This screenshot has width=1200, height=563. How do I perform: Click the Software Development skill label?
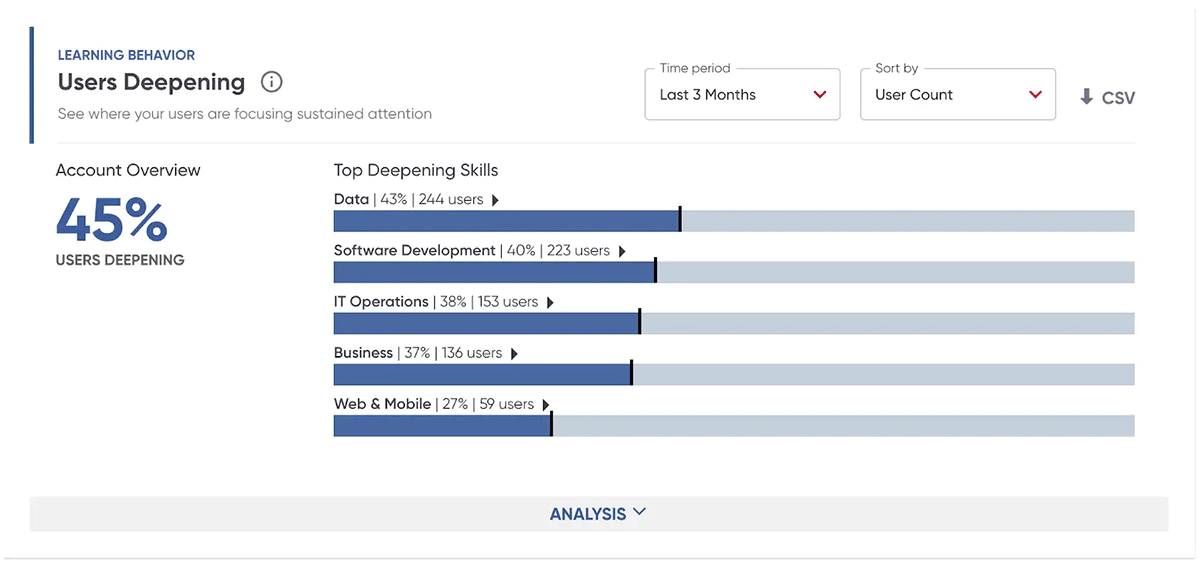pyautogui.click(x=414, y=250)
